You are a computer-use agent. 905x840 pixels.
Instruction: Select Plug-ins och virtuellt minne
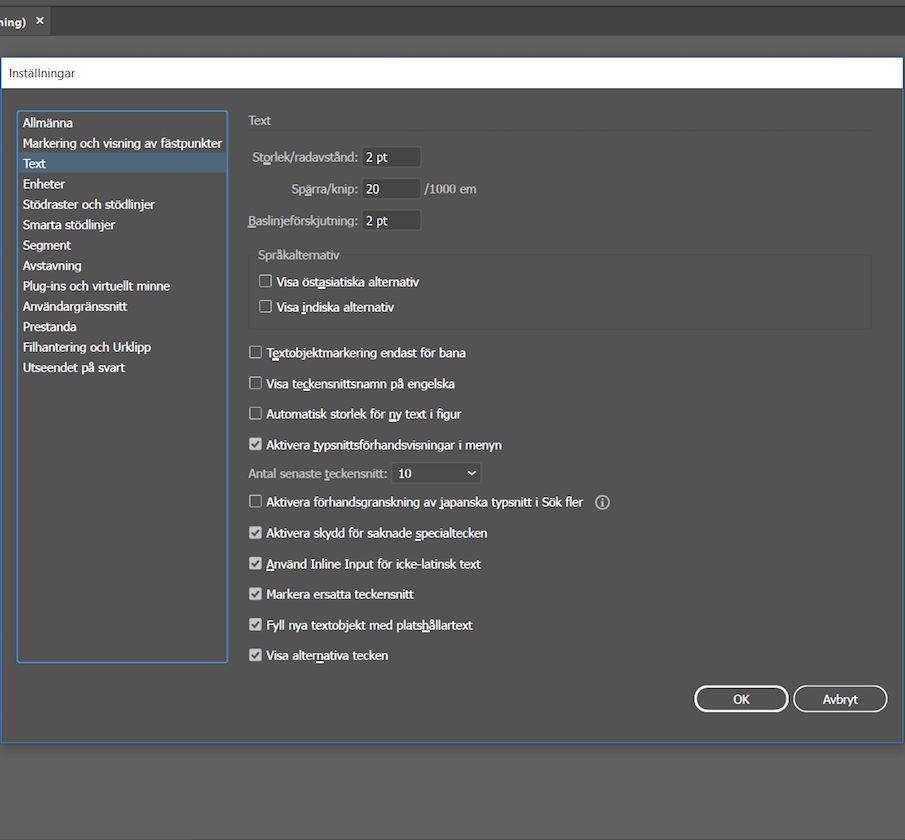pos(122,286)
